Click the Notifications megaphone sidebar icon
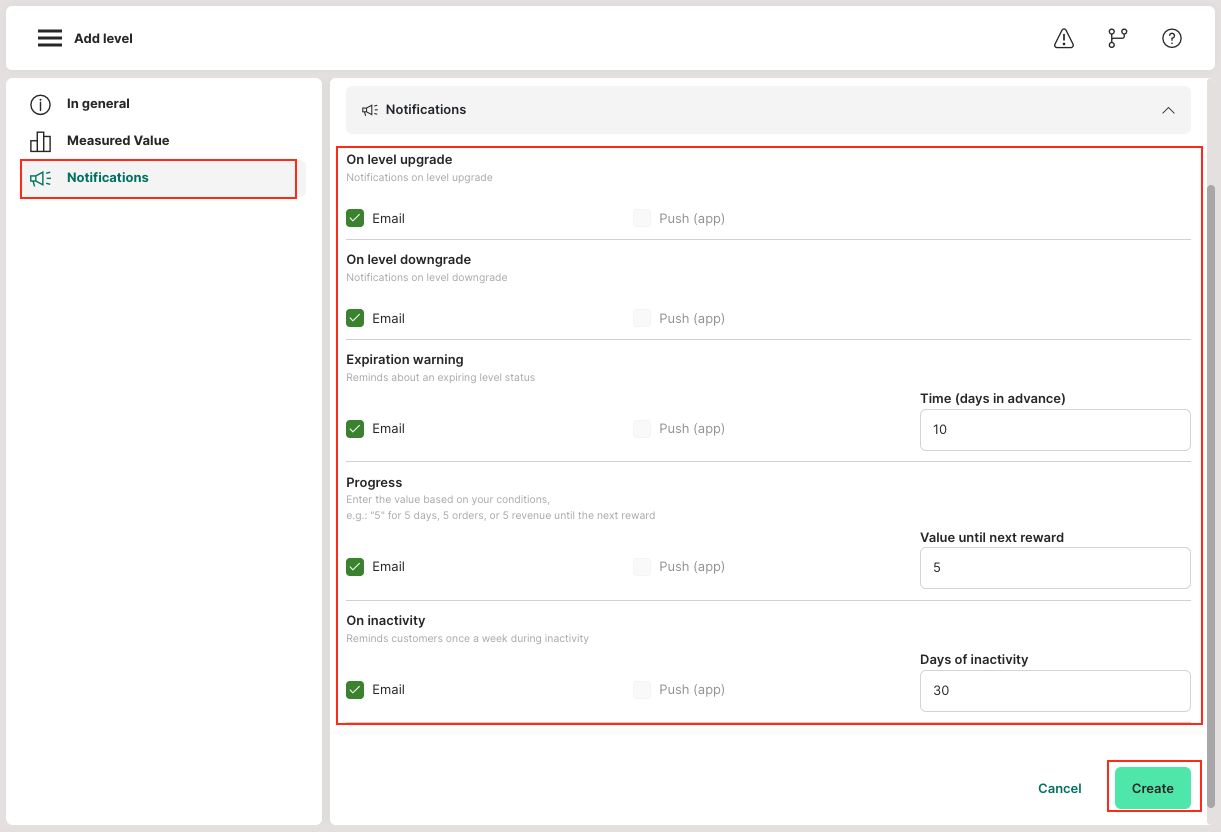The image size is (1221, 832). point(40,178)
